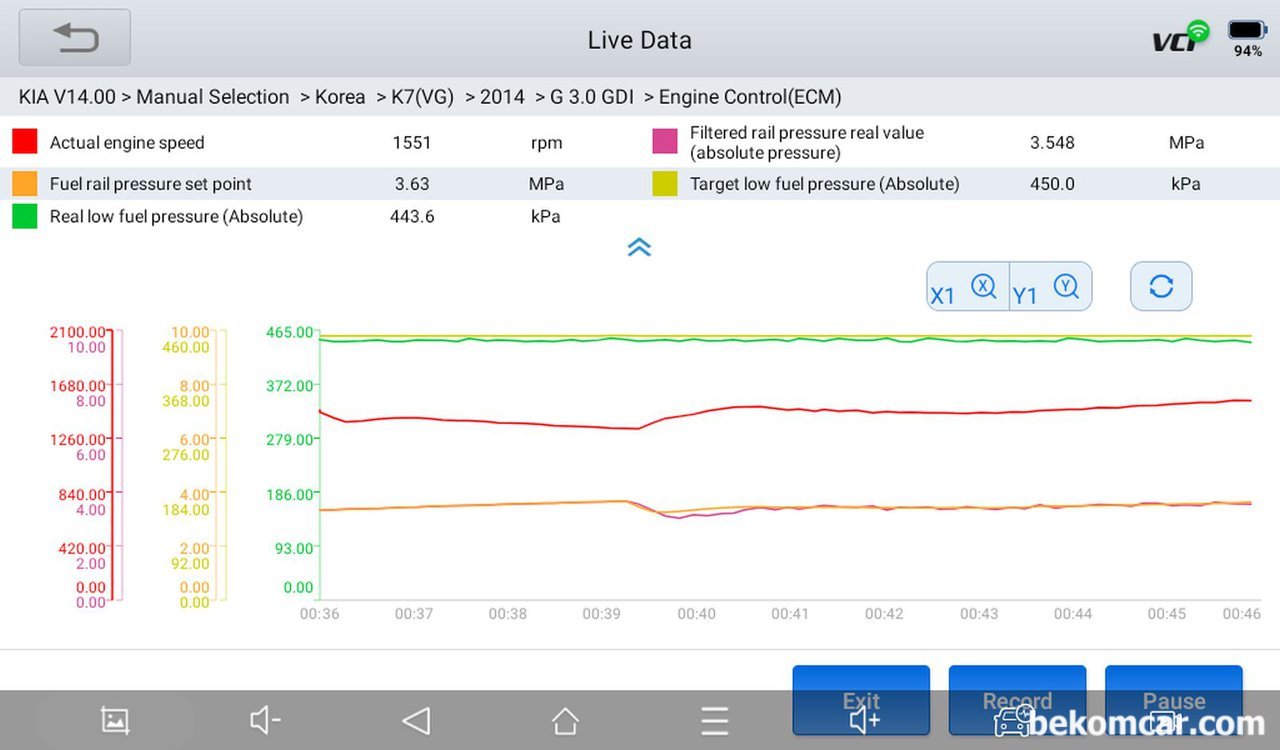Image resolution: width=1280 pixels, height=750 pixels.
Task: Select green Real low fuel pressure swatch
Action: 25,216
